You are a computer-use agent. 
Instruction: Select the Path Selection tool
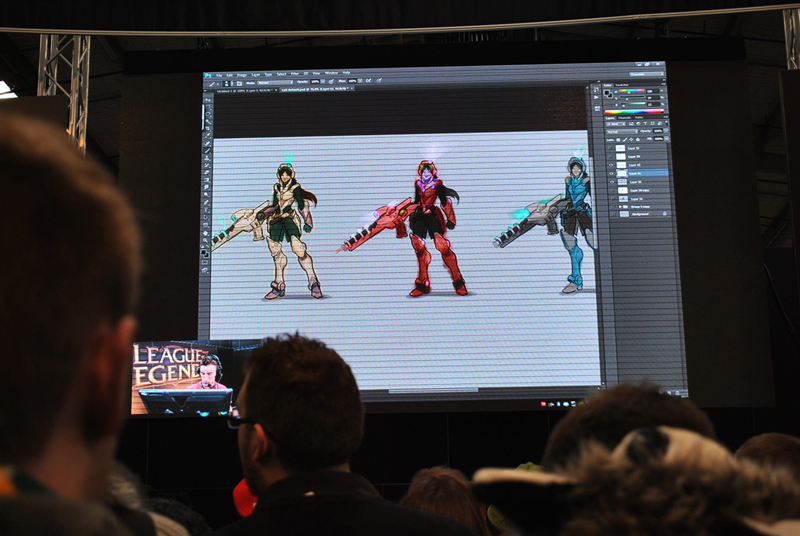point(206,217)
